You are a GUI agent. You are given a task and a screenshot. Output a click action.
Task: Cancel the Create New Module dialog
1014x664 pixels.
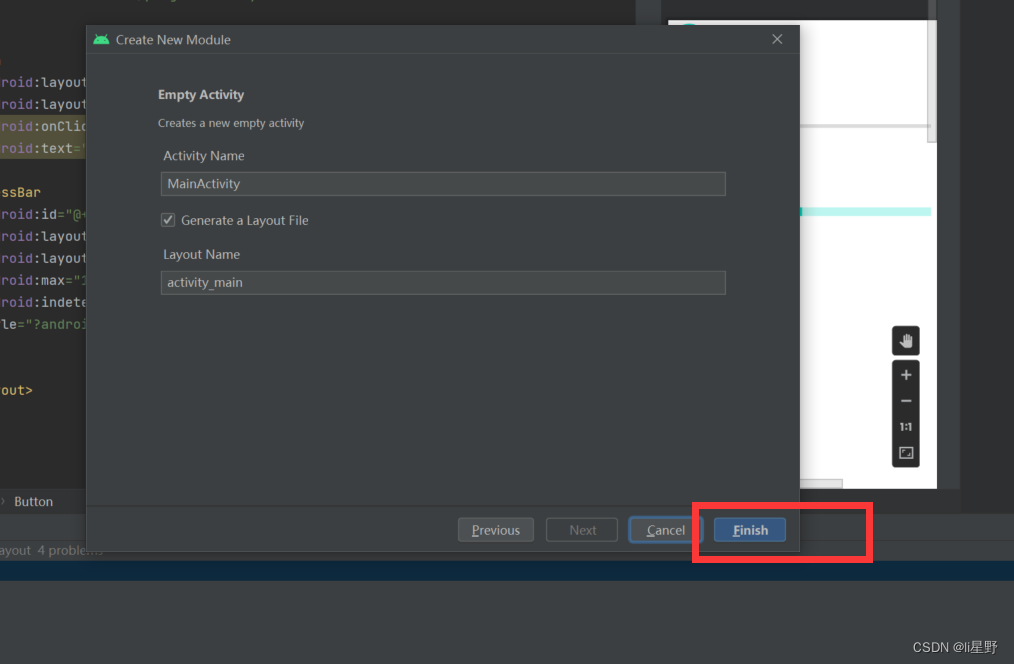coord(665,530)
